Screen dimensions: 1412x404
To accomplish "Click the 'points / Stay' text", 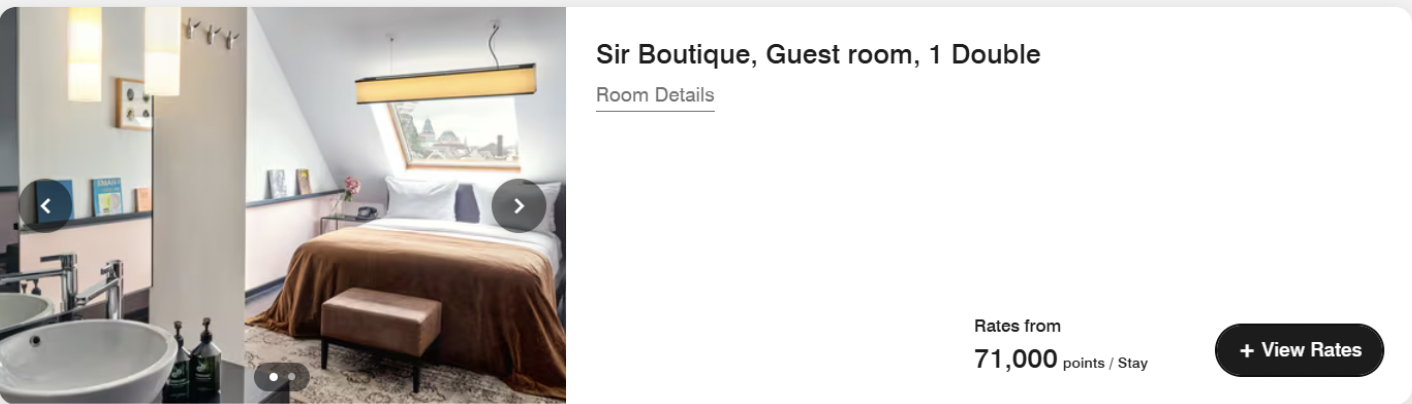I will coord(1105,363).
